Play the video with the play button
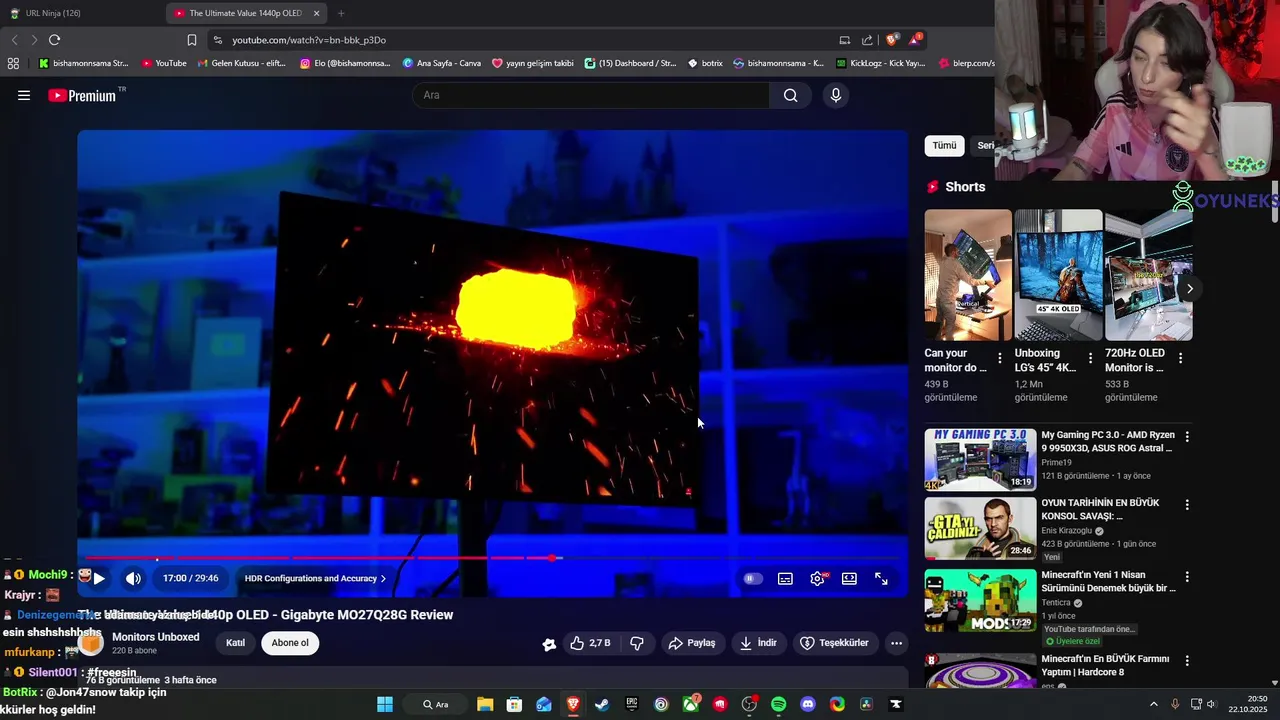This screenshot has width=1280, height=720. click(x=99, y=578)
